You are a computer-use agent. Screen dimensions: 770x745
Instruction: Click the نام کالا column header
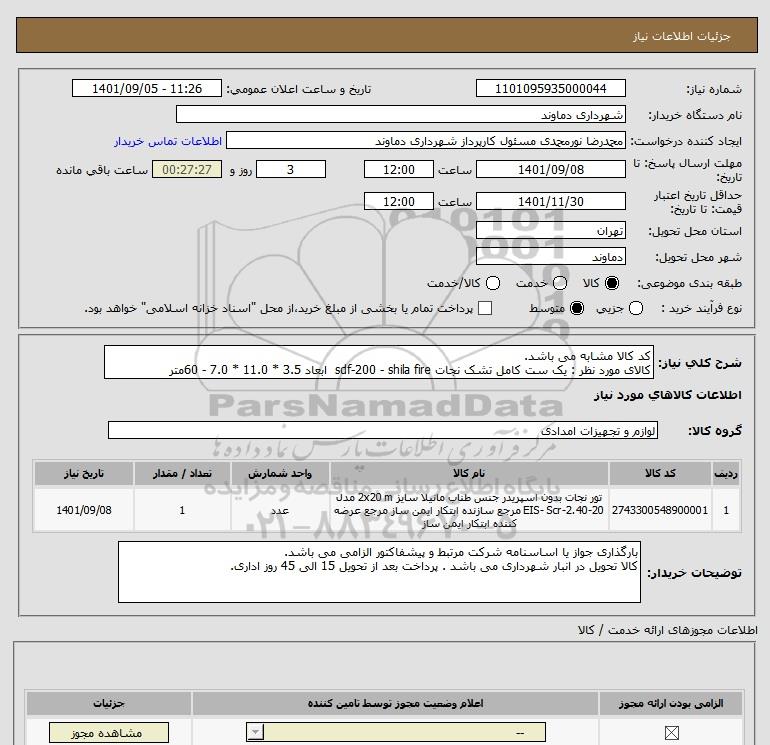(x=469, y=473)
